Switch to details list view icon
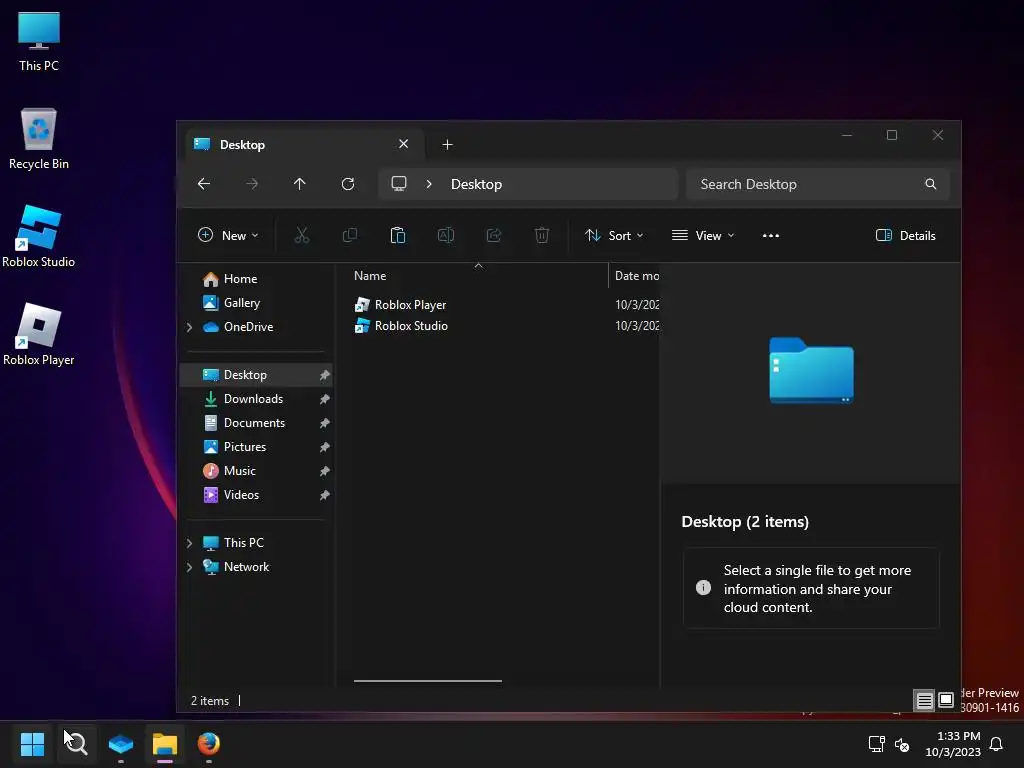1024x768 pixels. click(x=925, y=701)
